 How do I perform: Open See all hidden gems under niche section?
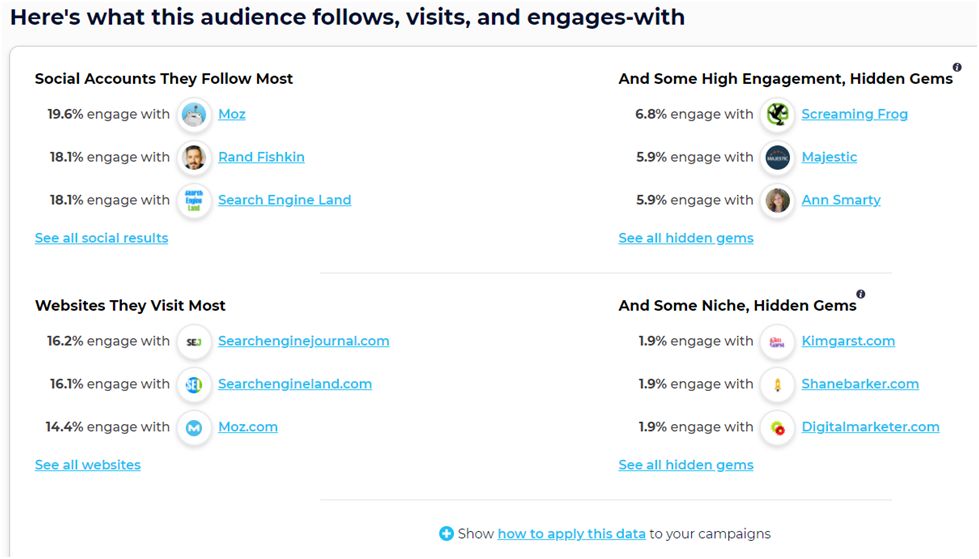686,465
